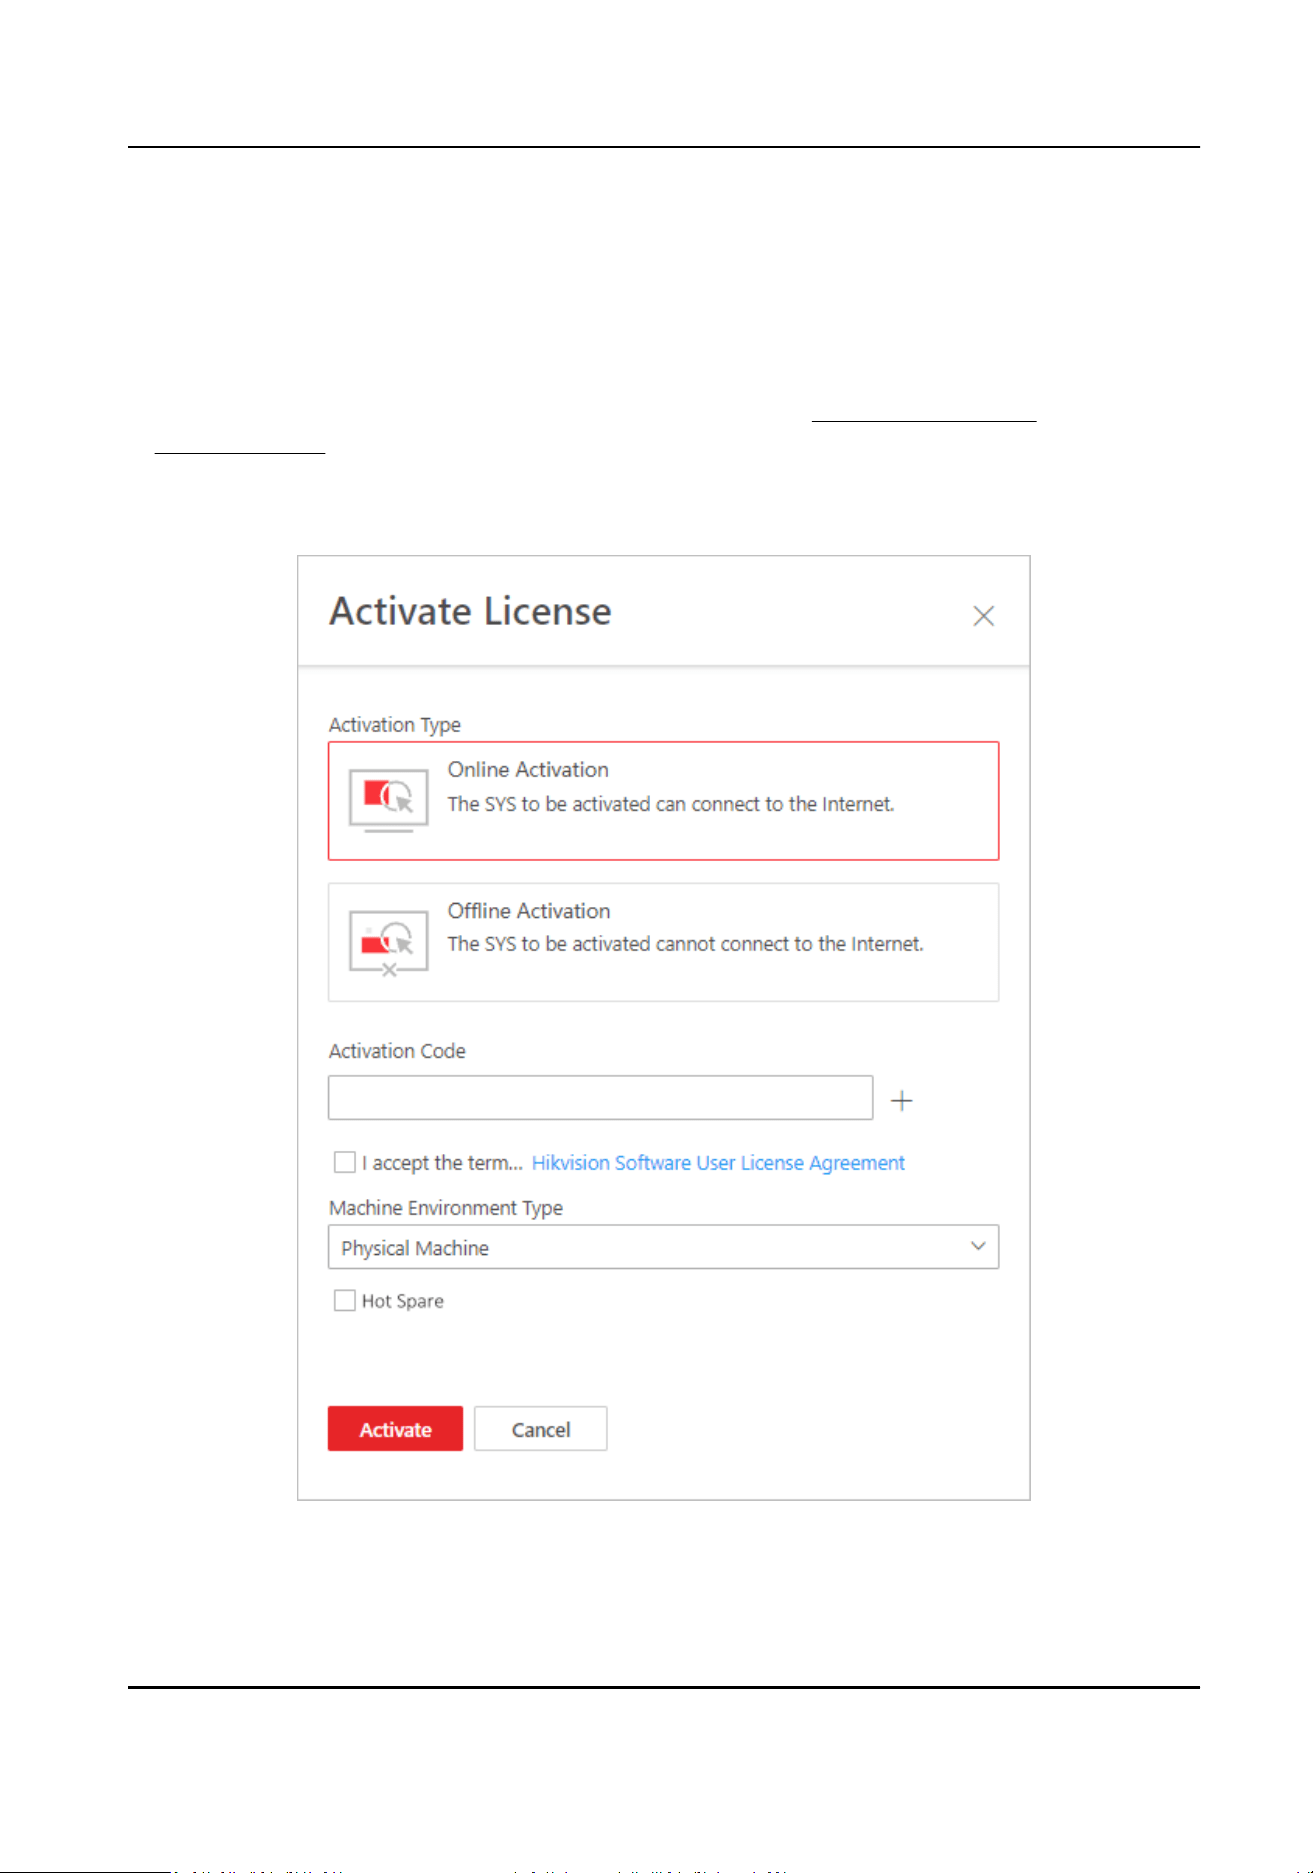Click the Activation Type label
Viewport: 1313px width, 1873px height.
click(x=395, y=725)
